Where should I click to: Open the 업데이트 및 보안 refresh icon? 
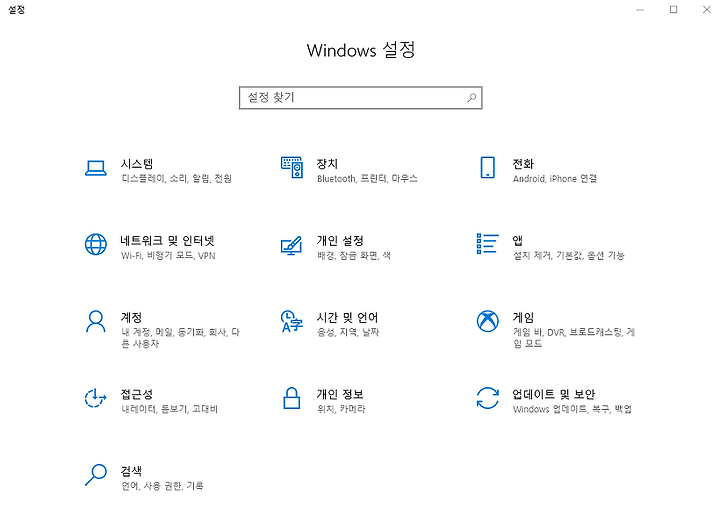[487, 398]
